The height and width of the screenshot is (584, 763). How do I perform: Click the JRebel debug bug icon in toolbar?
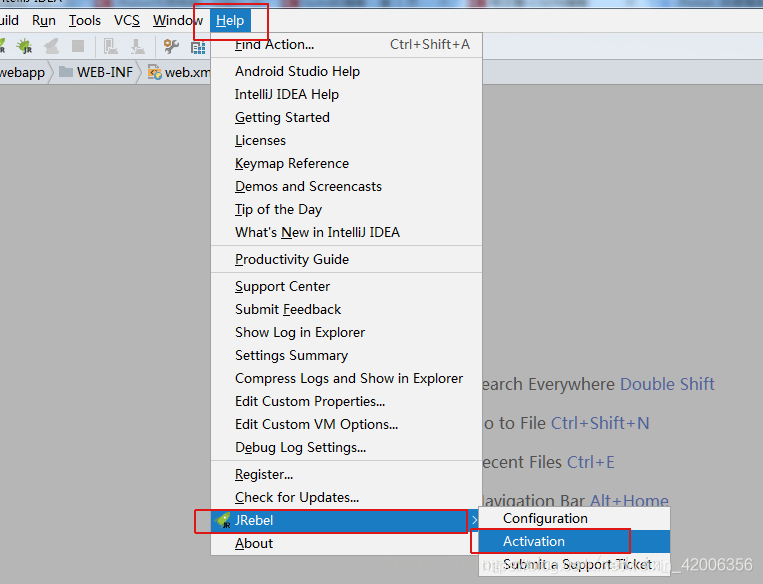point(24,47)
